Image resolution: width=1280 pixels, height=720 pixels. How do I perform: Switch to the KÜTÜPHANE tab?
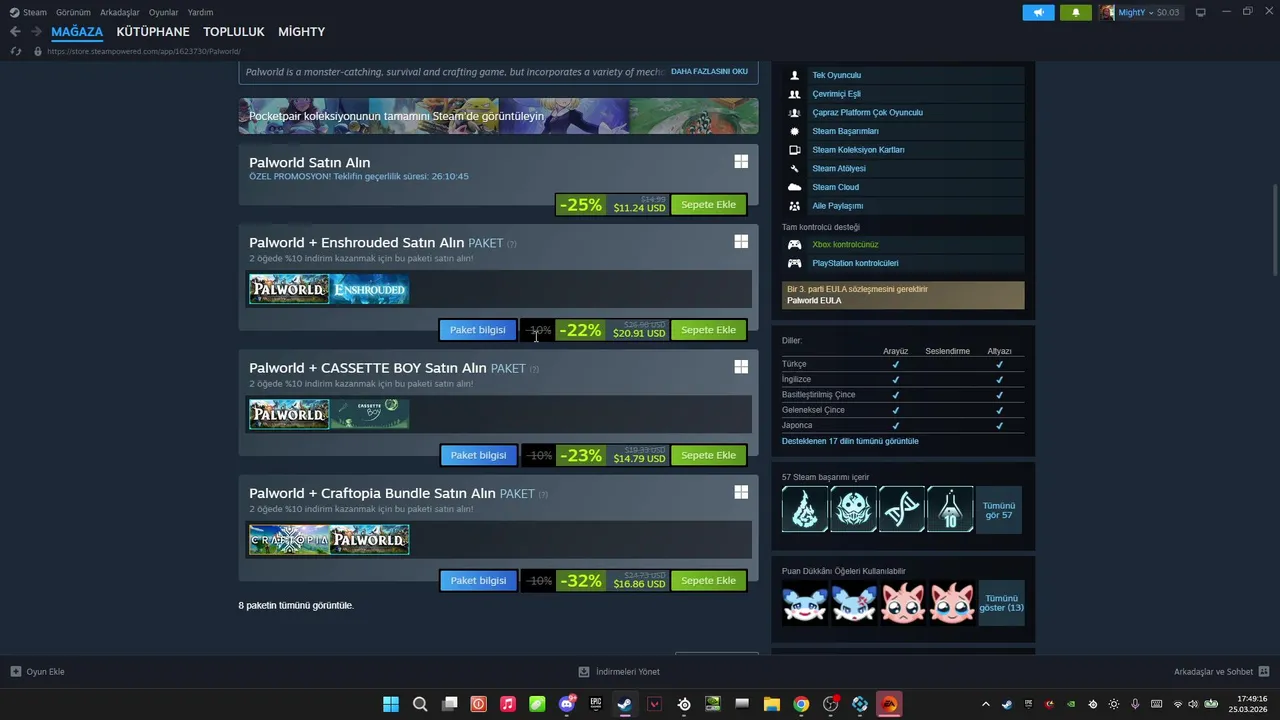pyautogui.click(x=153, y=32)
